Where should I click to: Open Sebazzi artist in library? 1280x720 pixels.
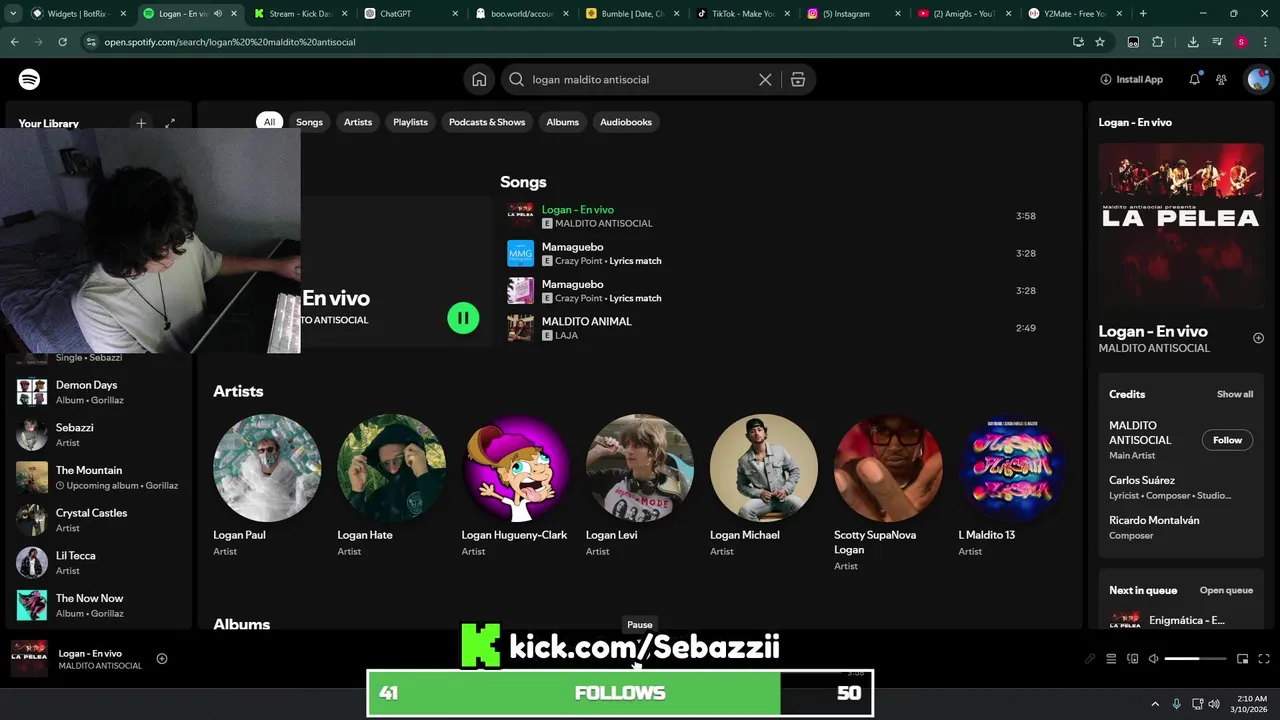(98, 434)
